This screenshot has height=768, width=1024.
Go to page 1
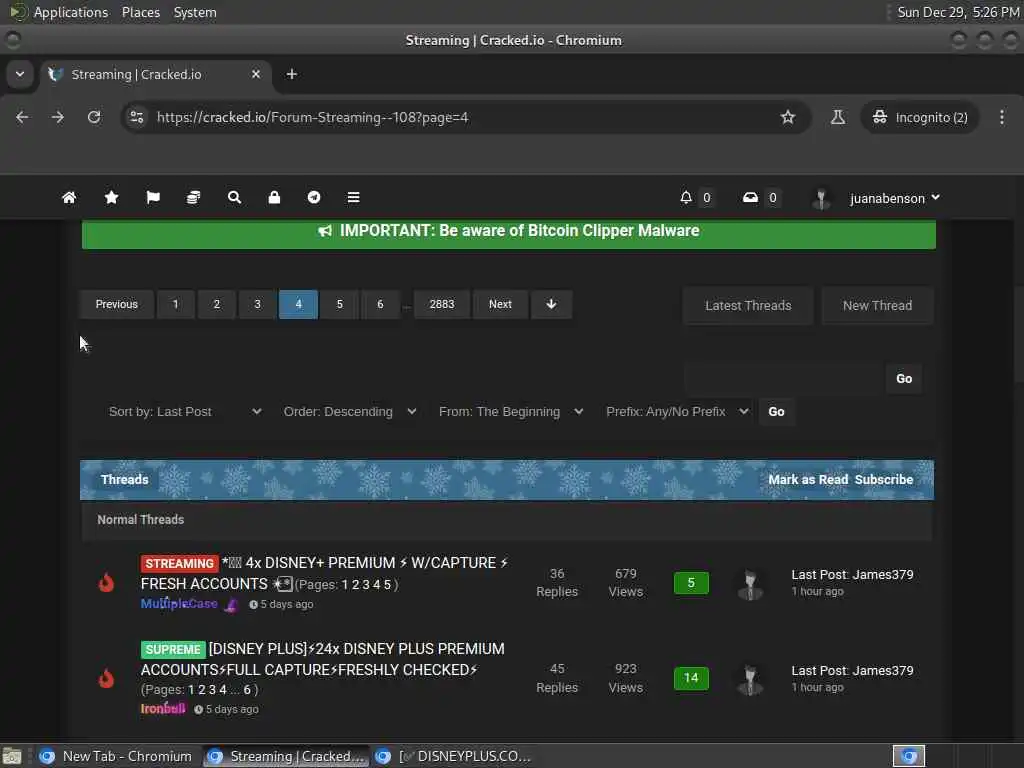click(x=176, y=304)
